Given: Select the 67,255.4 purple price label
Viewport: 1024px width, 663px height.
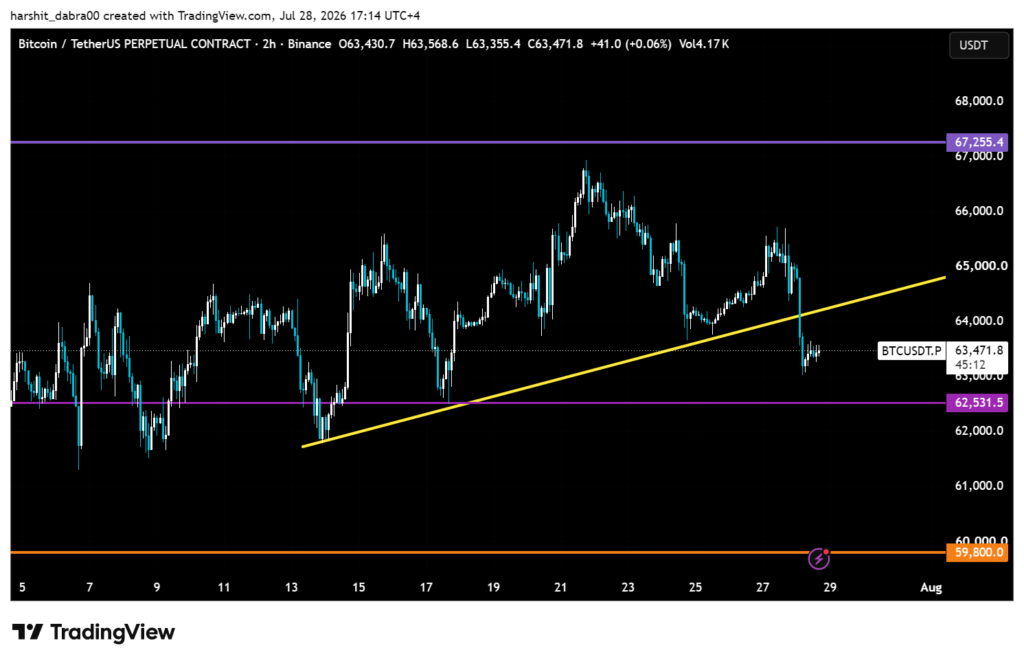Looking at the screenshot, I should [977, 142].
